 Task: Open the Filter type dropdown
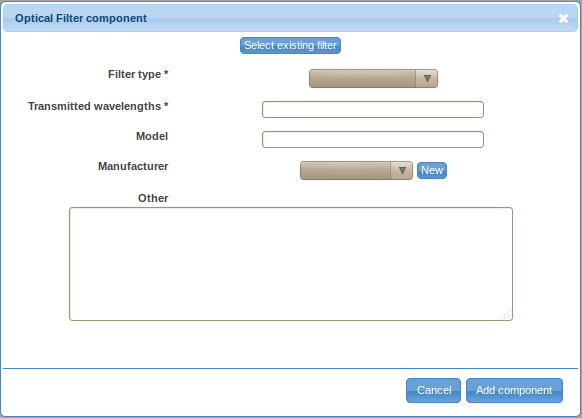373,78
